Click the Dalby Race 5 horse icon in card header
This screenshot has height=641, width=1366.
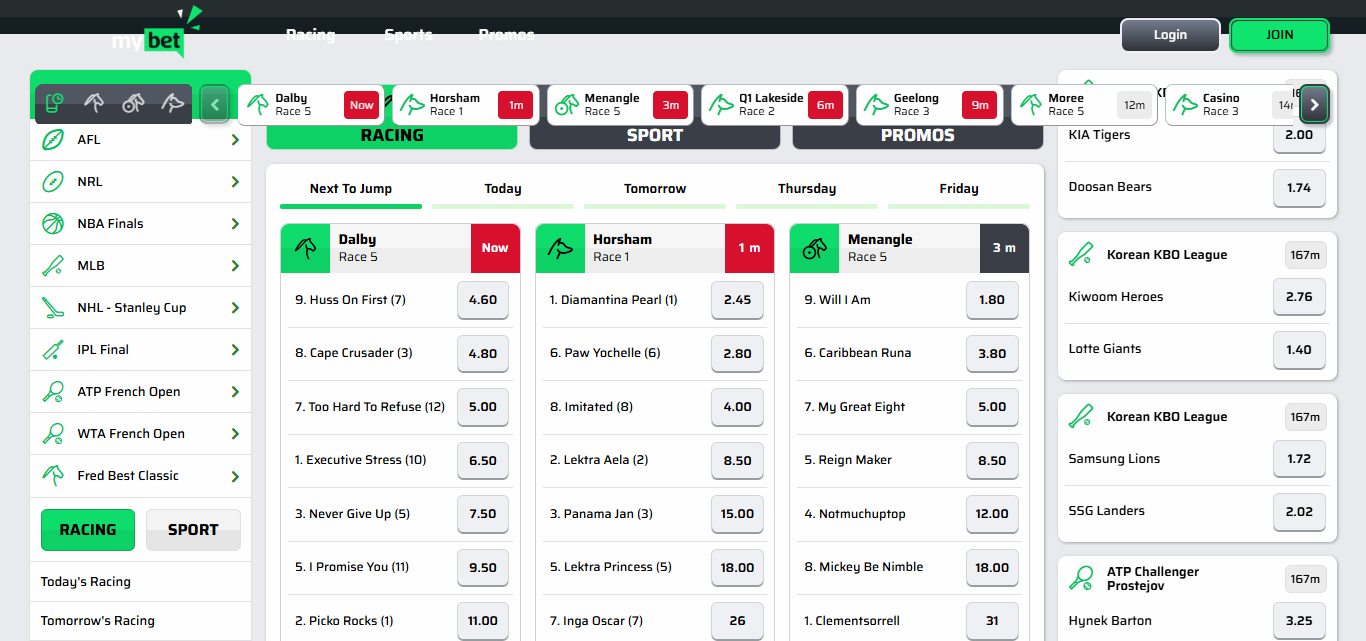click(x=306, y=248)
